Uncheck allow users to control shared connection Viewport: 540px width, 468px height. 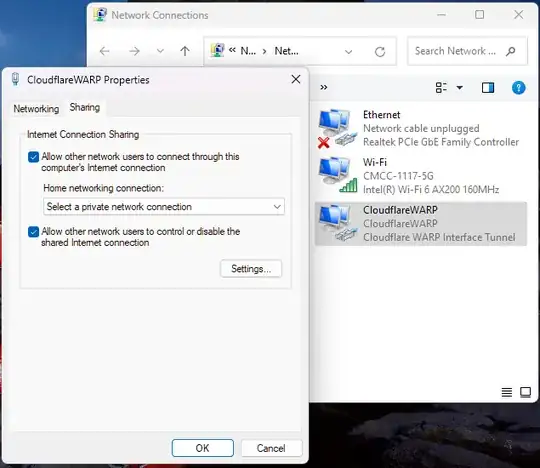(x=33, y=232)
